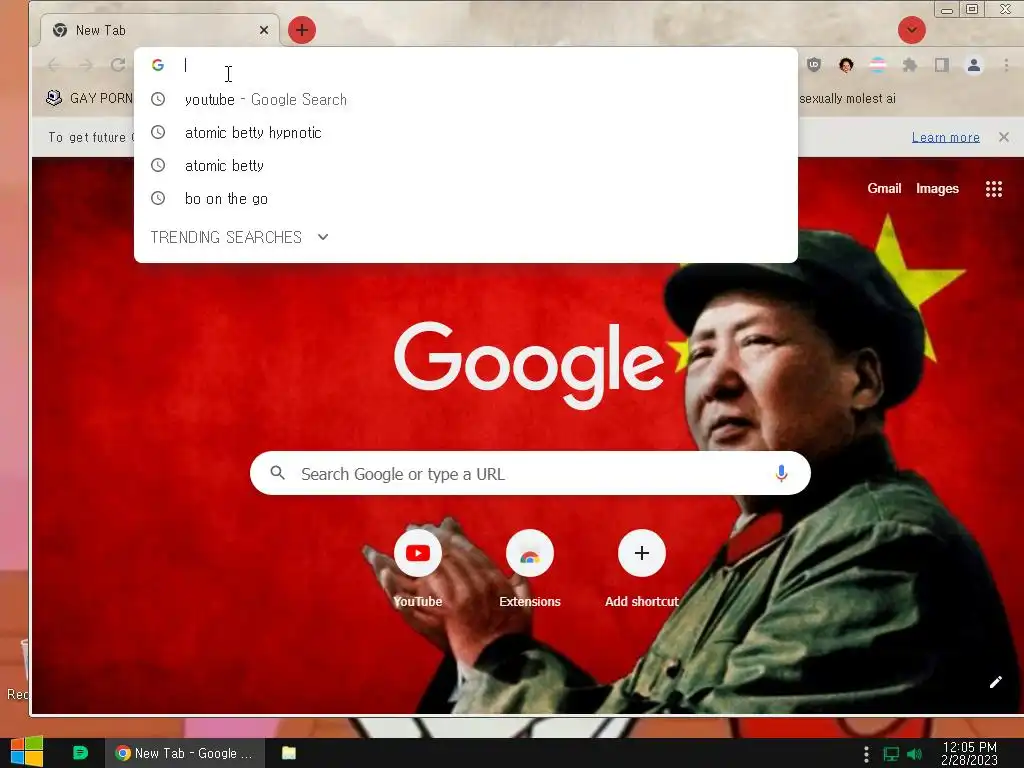Open volume control tray icon
This screenshot has width=1024, height=768.
915,754
